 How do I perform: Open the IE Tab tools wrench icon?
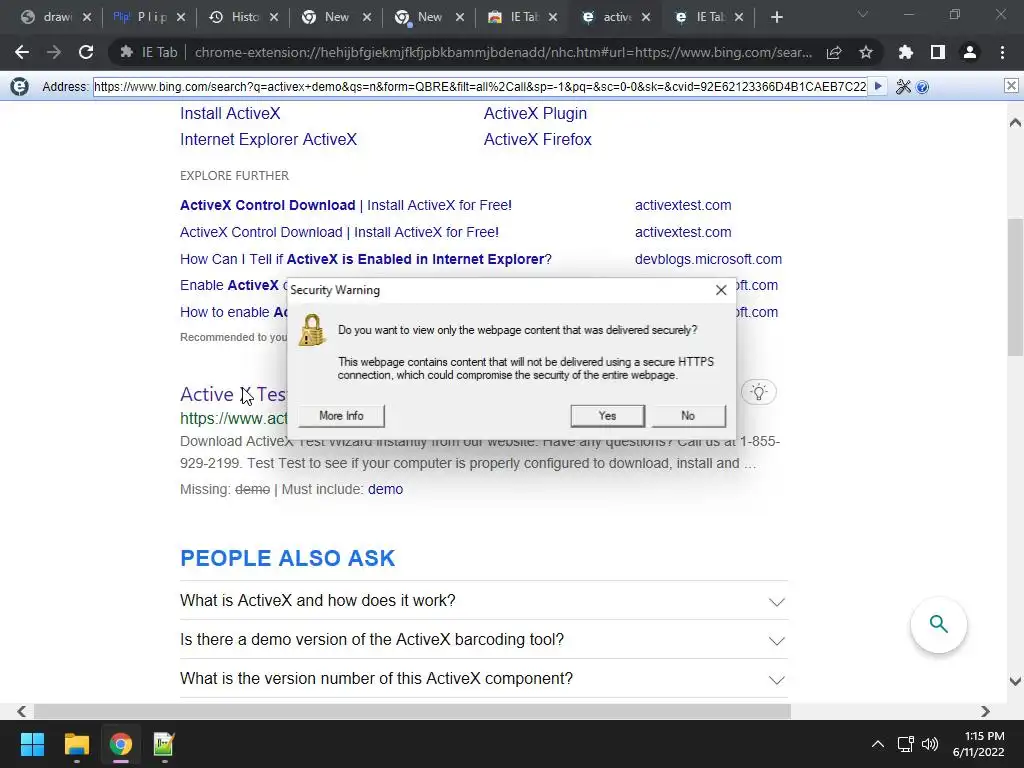tap(903, 86)
